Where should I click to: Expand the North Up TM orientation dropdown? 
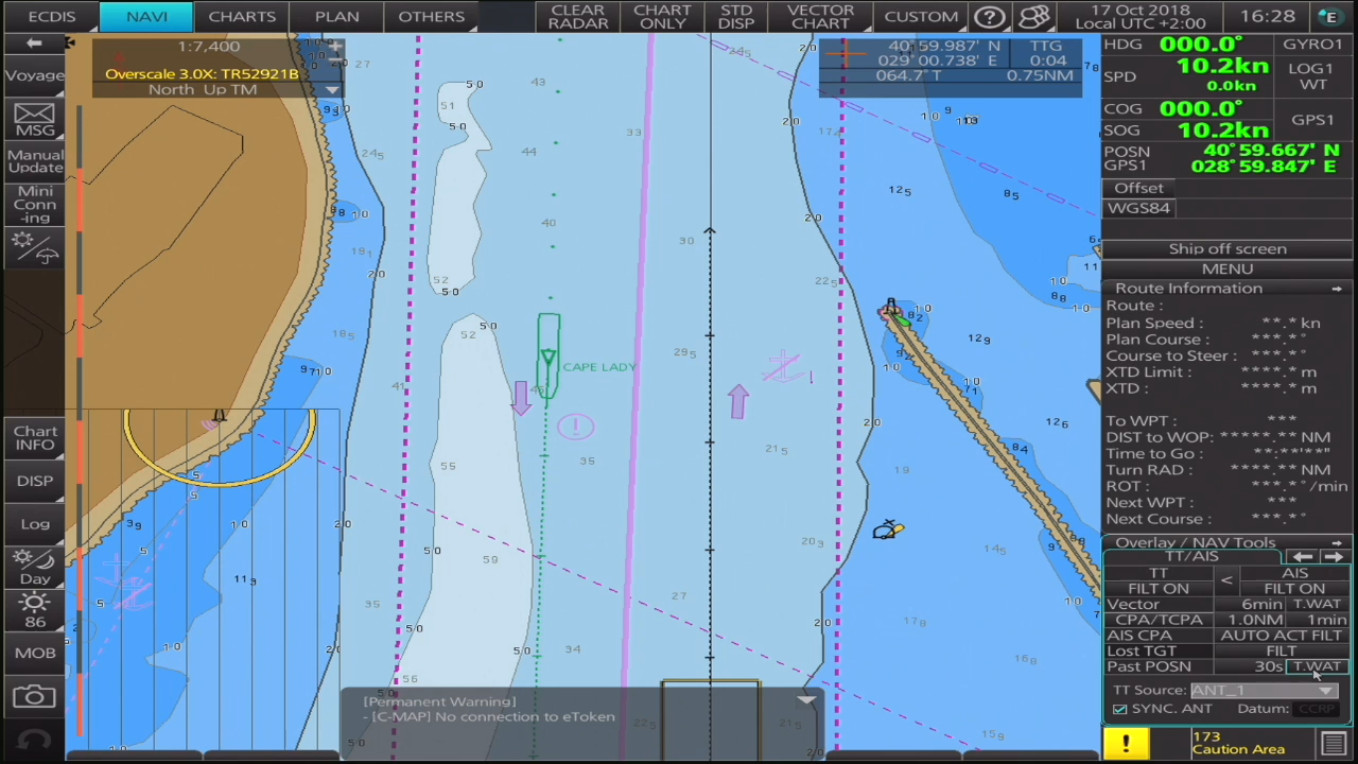332,90
